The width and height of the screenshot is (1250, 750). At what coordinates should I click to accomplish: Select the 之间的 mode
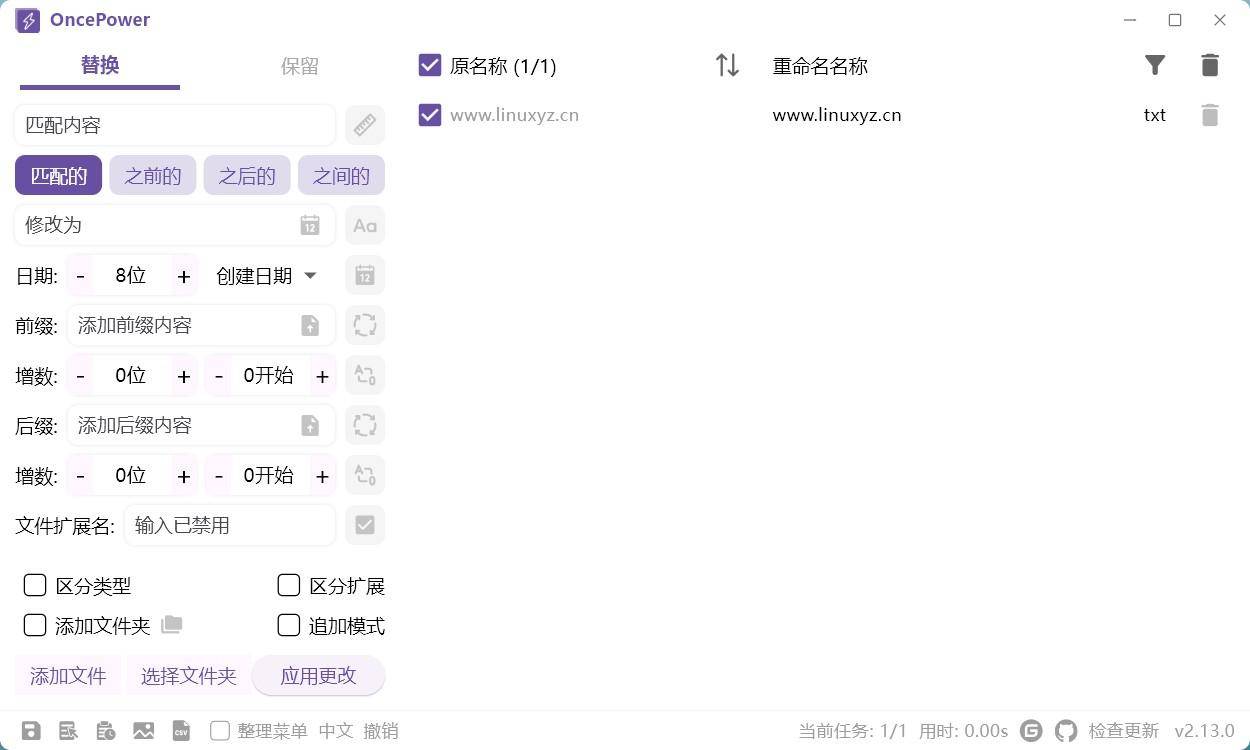click(341, 176)
